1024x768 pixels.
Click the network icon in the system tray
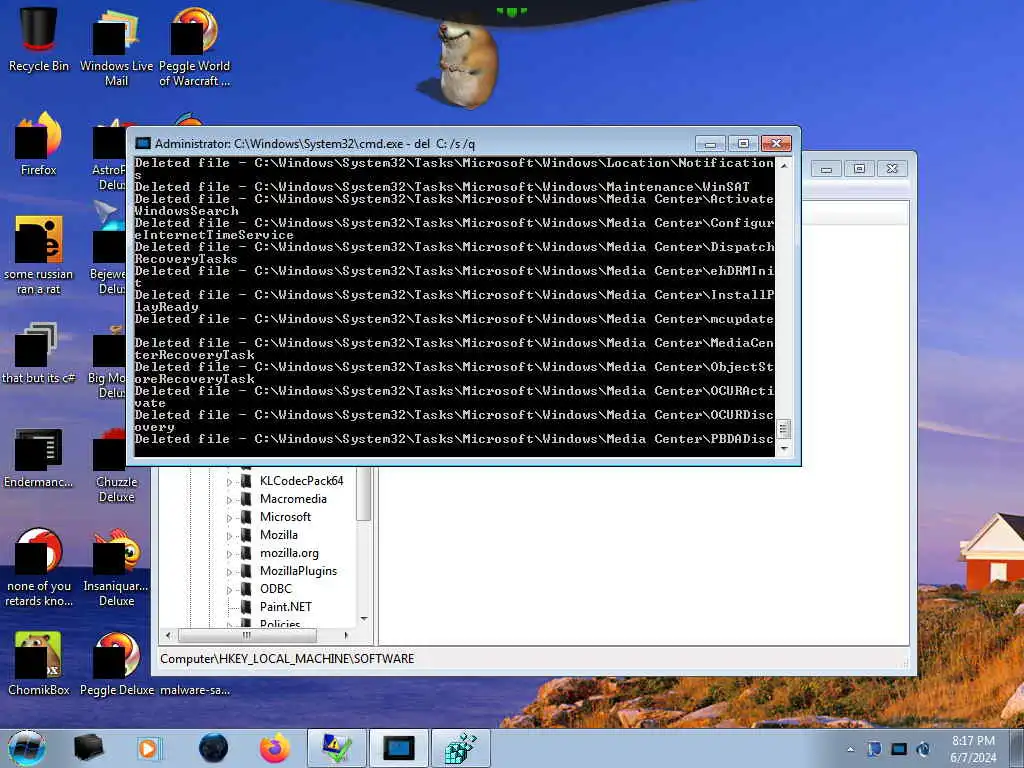click(x=899, y=749)
